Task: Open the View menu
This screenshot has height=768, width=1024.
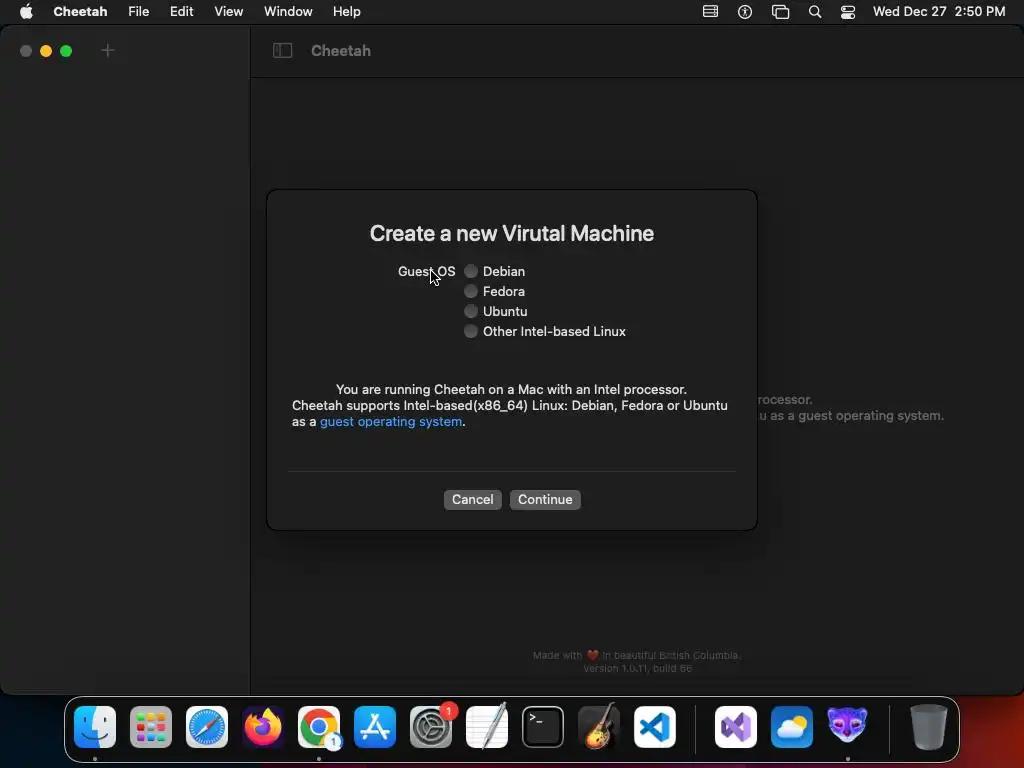Action: (229, 12)
